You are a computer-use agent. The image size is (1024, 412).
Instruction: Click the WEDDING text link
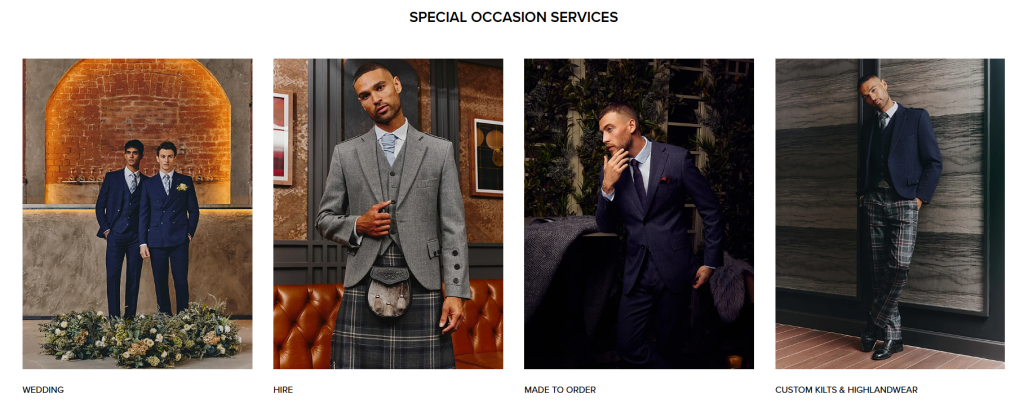[43, 390]
